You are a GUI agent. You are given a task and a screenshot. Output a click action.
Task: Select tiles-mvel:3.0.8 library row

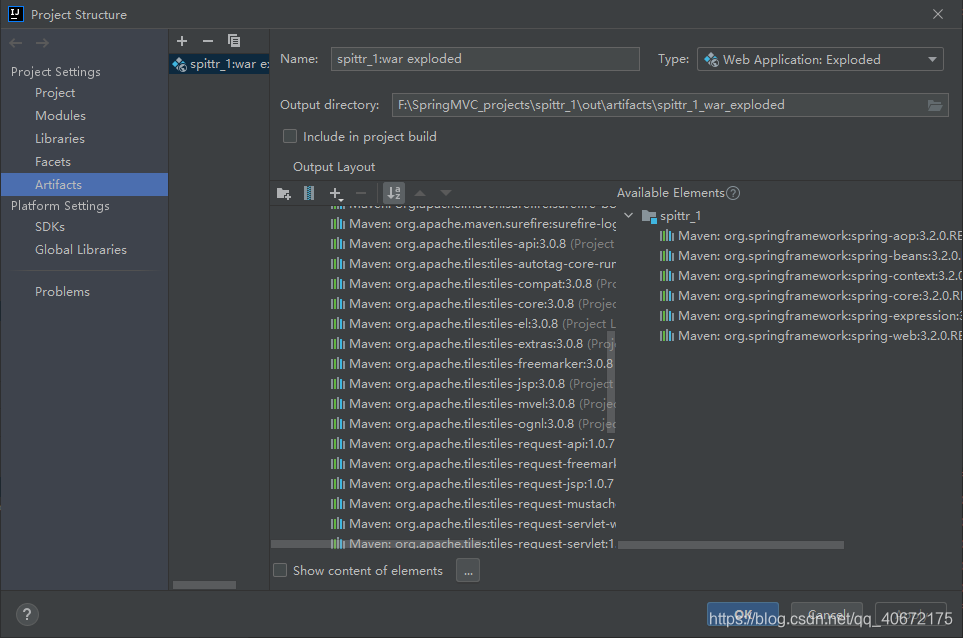click(x=473, y=403)
